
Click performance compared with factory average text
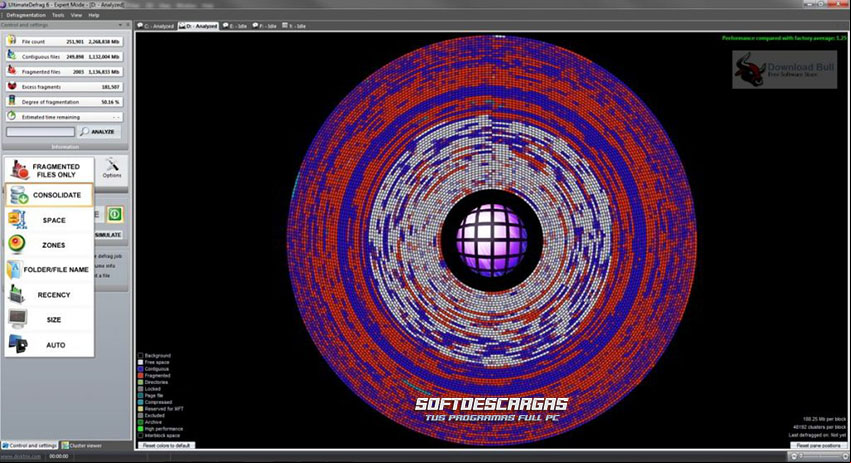(x=784, y=38)
